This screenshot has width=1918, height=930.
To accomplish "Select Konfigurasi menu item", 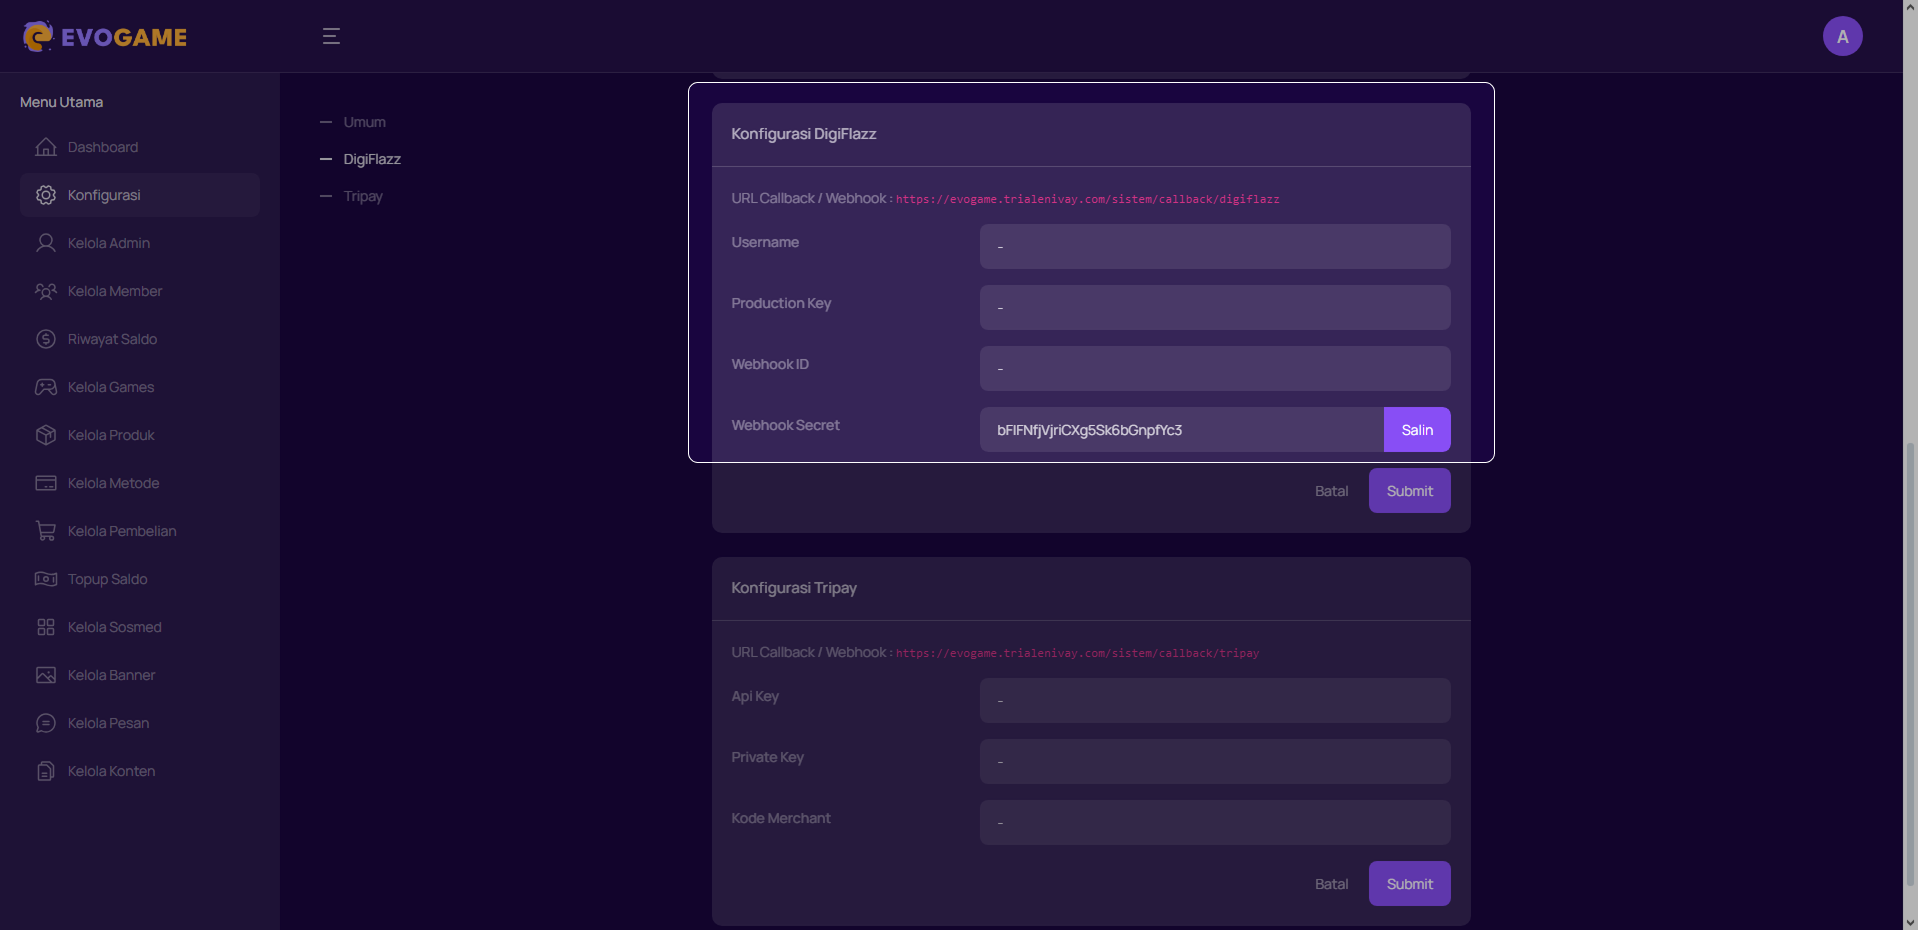I will pyautogui.click(x=140, y=195).
